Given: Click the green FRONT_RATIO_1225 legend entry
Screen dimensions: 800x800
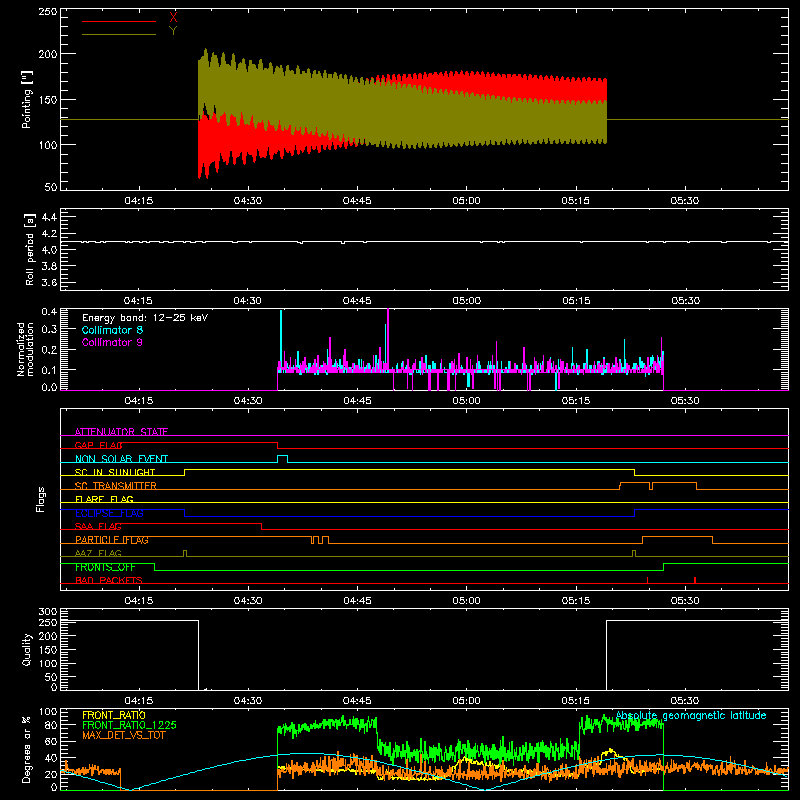Looking at the screenshot, I should pos(130,725).
